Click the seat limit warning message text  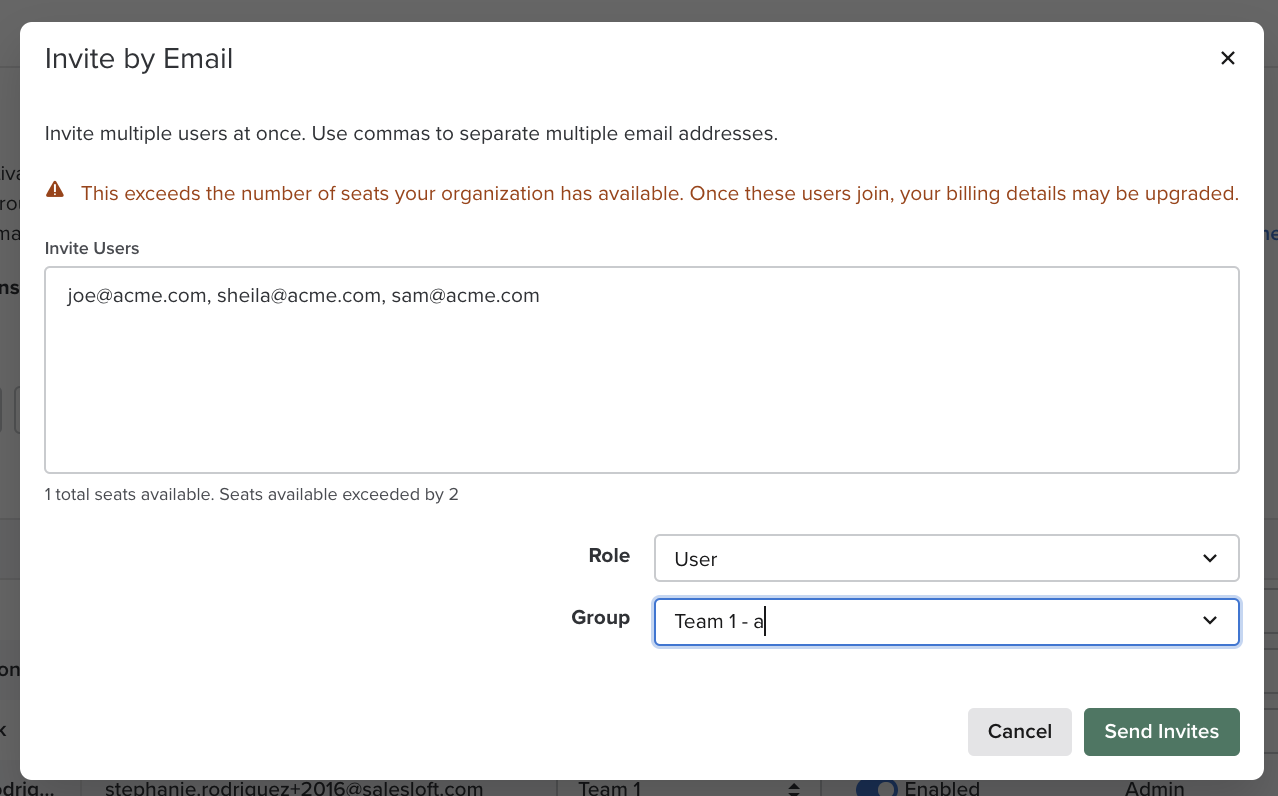(x=659, y=193)
